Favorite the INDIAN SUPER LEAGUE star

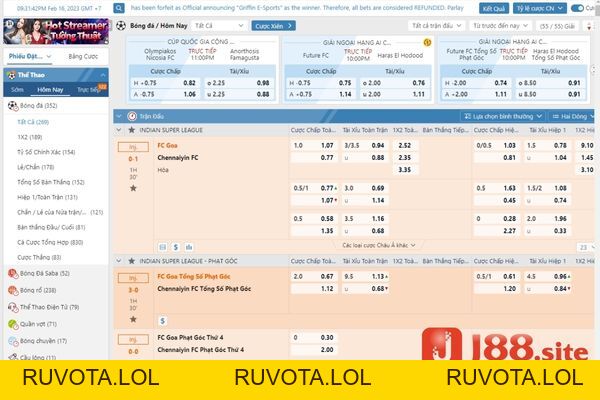[132, 130]
